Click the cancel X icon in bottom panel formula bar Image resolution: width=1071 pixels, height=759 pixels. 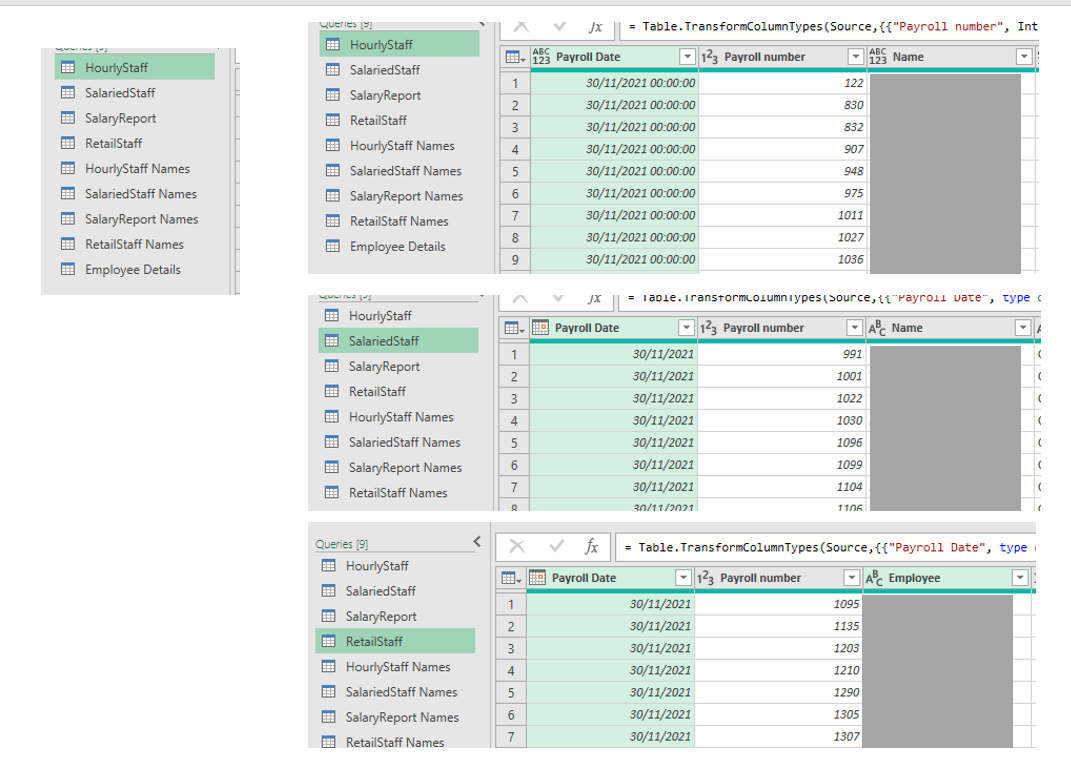(517, 547)
